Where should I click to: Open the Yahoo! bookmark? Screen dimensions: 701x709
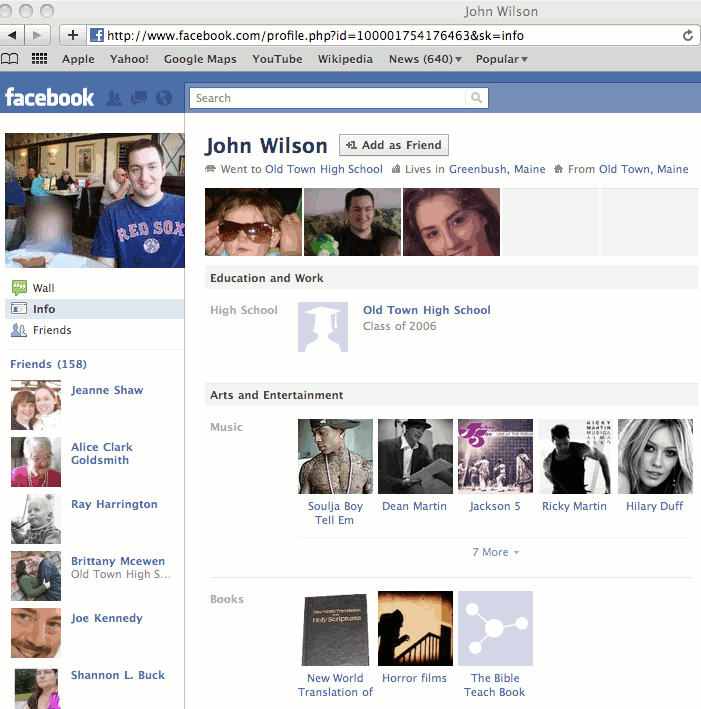click(129, 59)
